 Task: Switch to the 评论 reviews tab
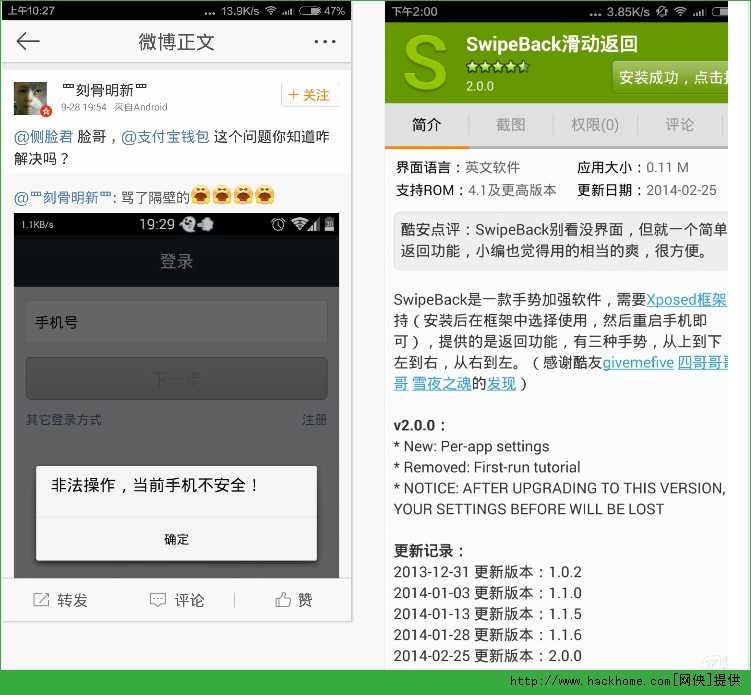[x=679, y=125]
